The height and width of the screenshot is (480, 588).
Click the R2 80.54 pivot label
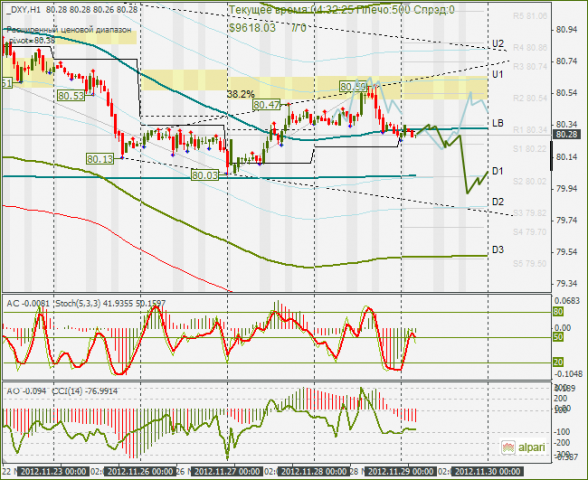click(x=530, y=98)
